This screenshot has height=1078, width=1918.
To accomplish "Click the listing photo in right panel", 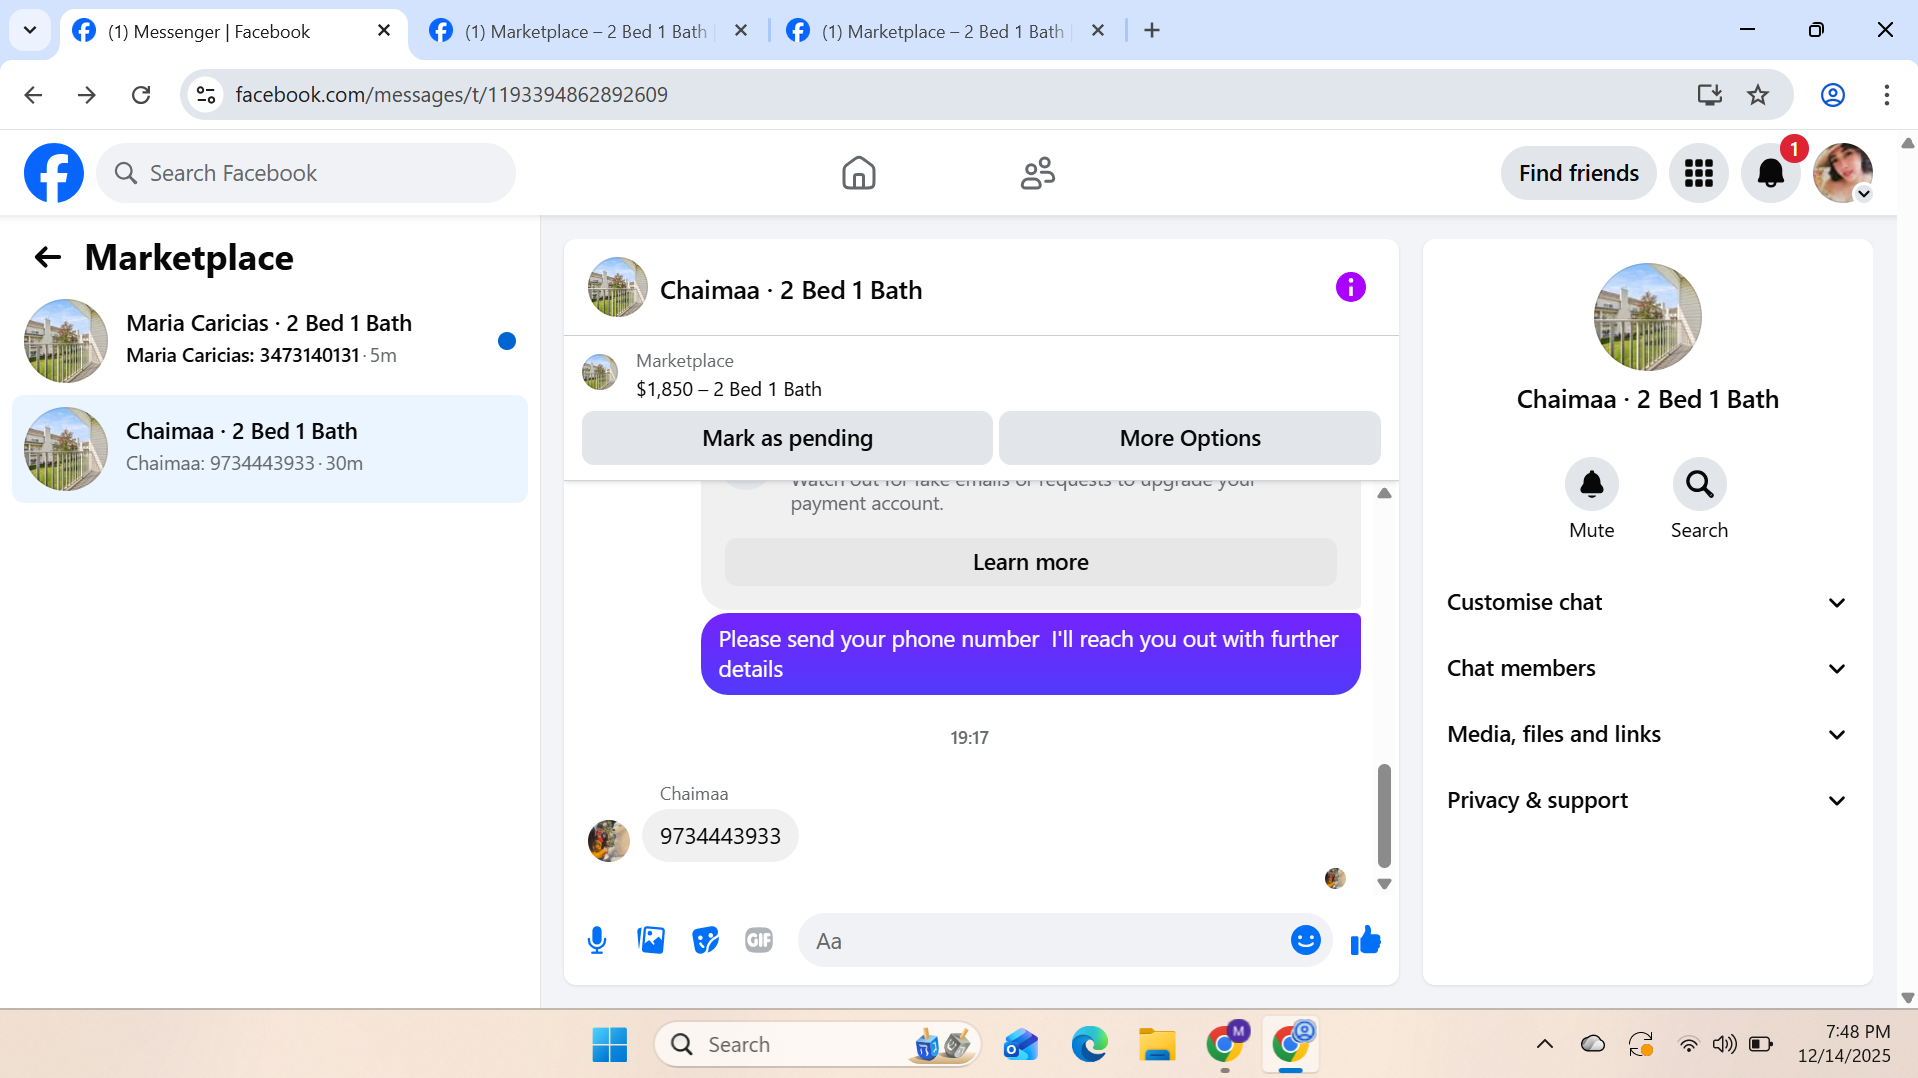I will pos(1647,317).
